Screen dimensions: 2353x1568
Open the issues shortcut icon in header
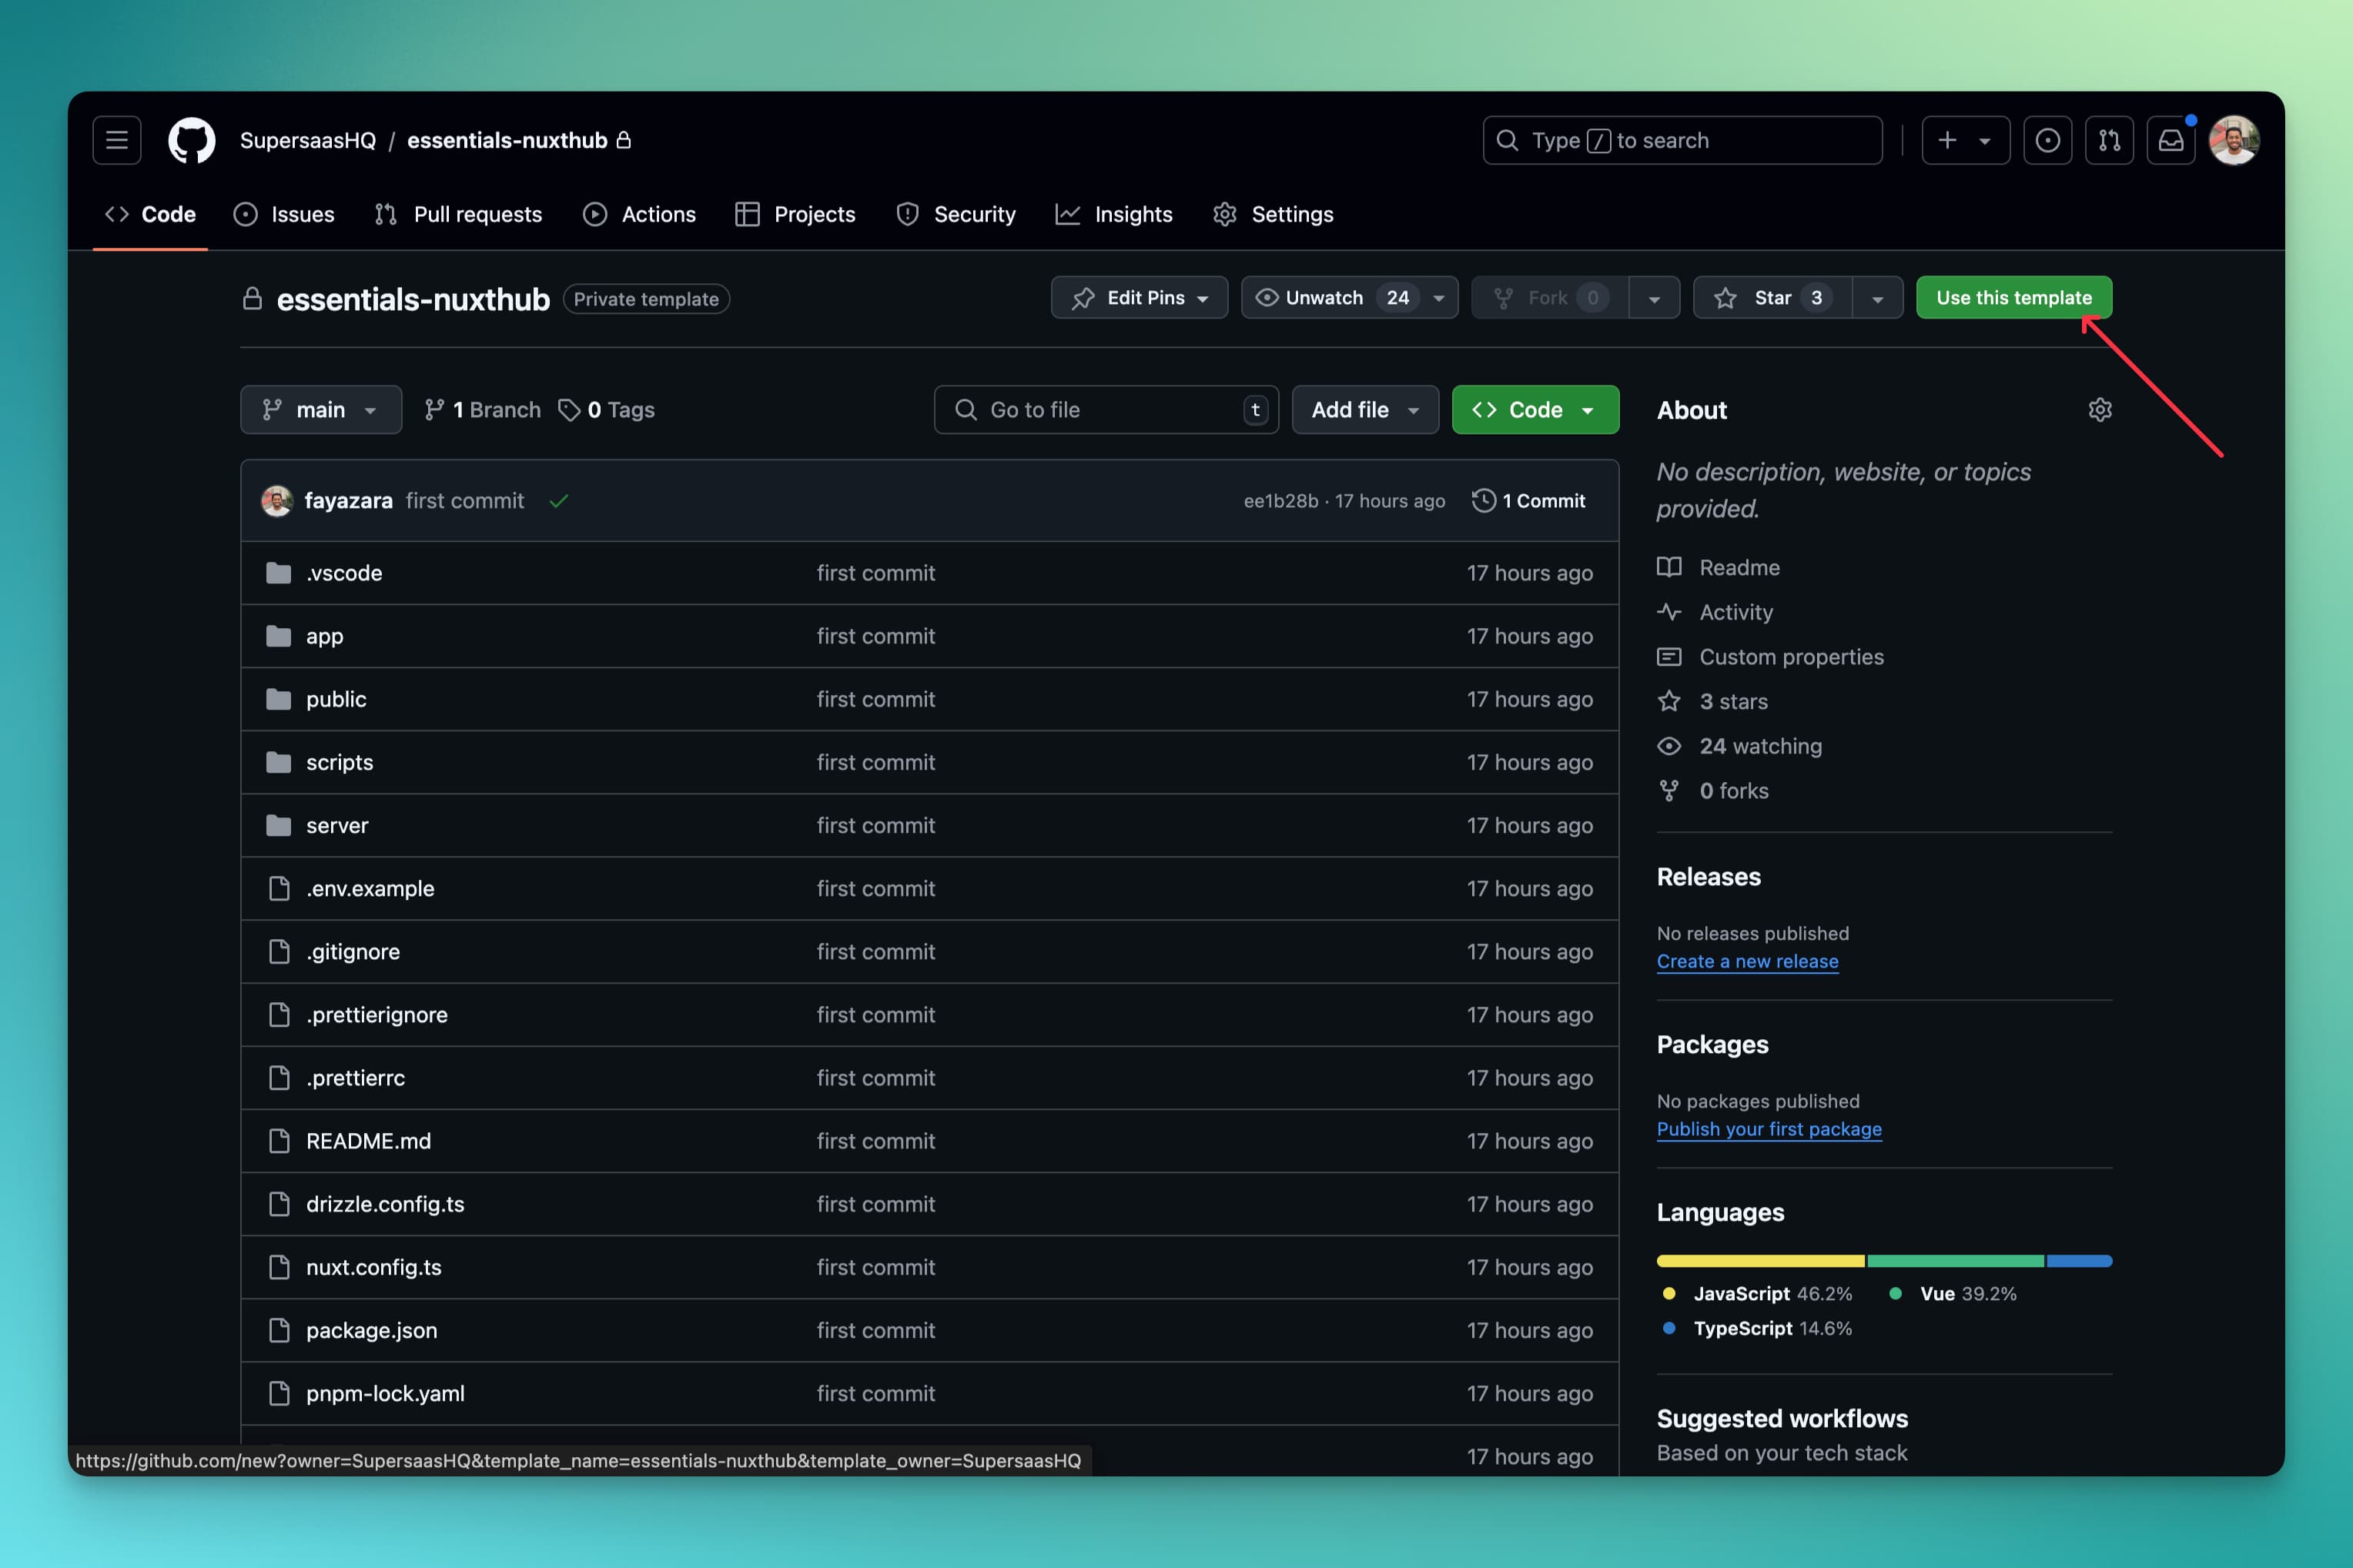pos(2047,140)
